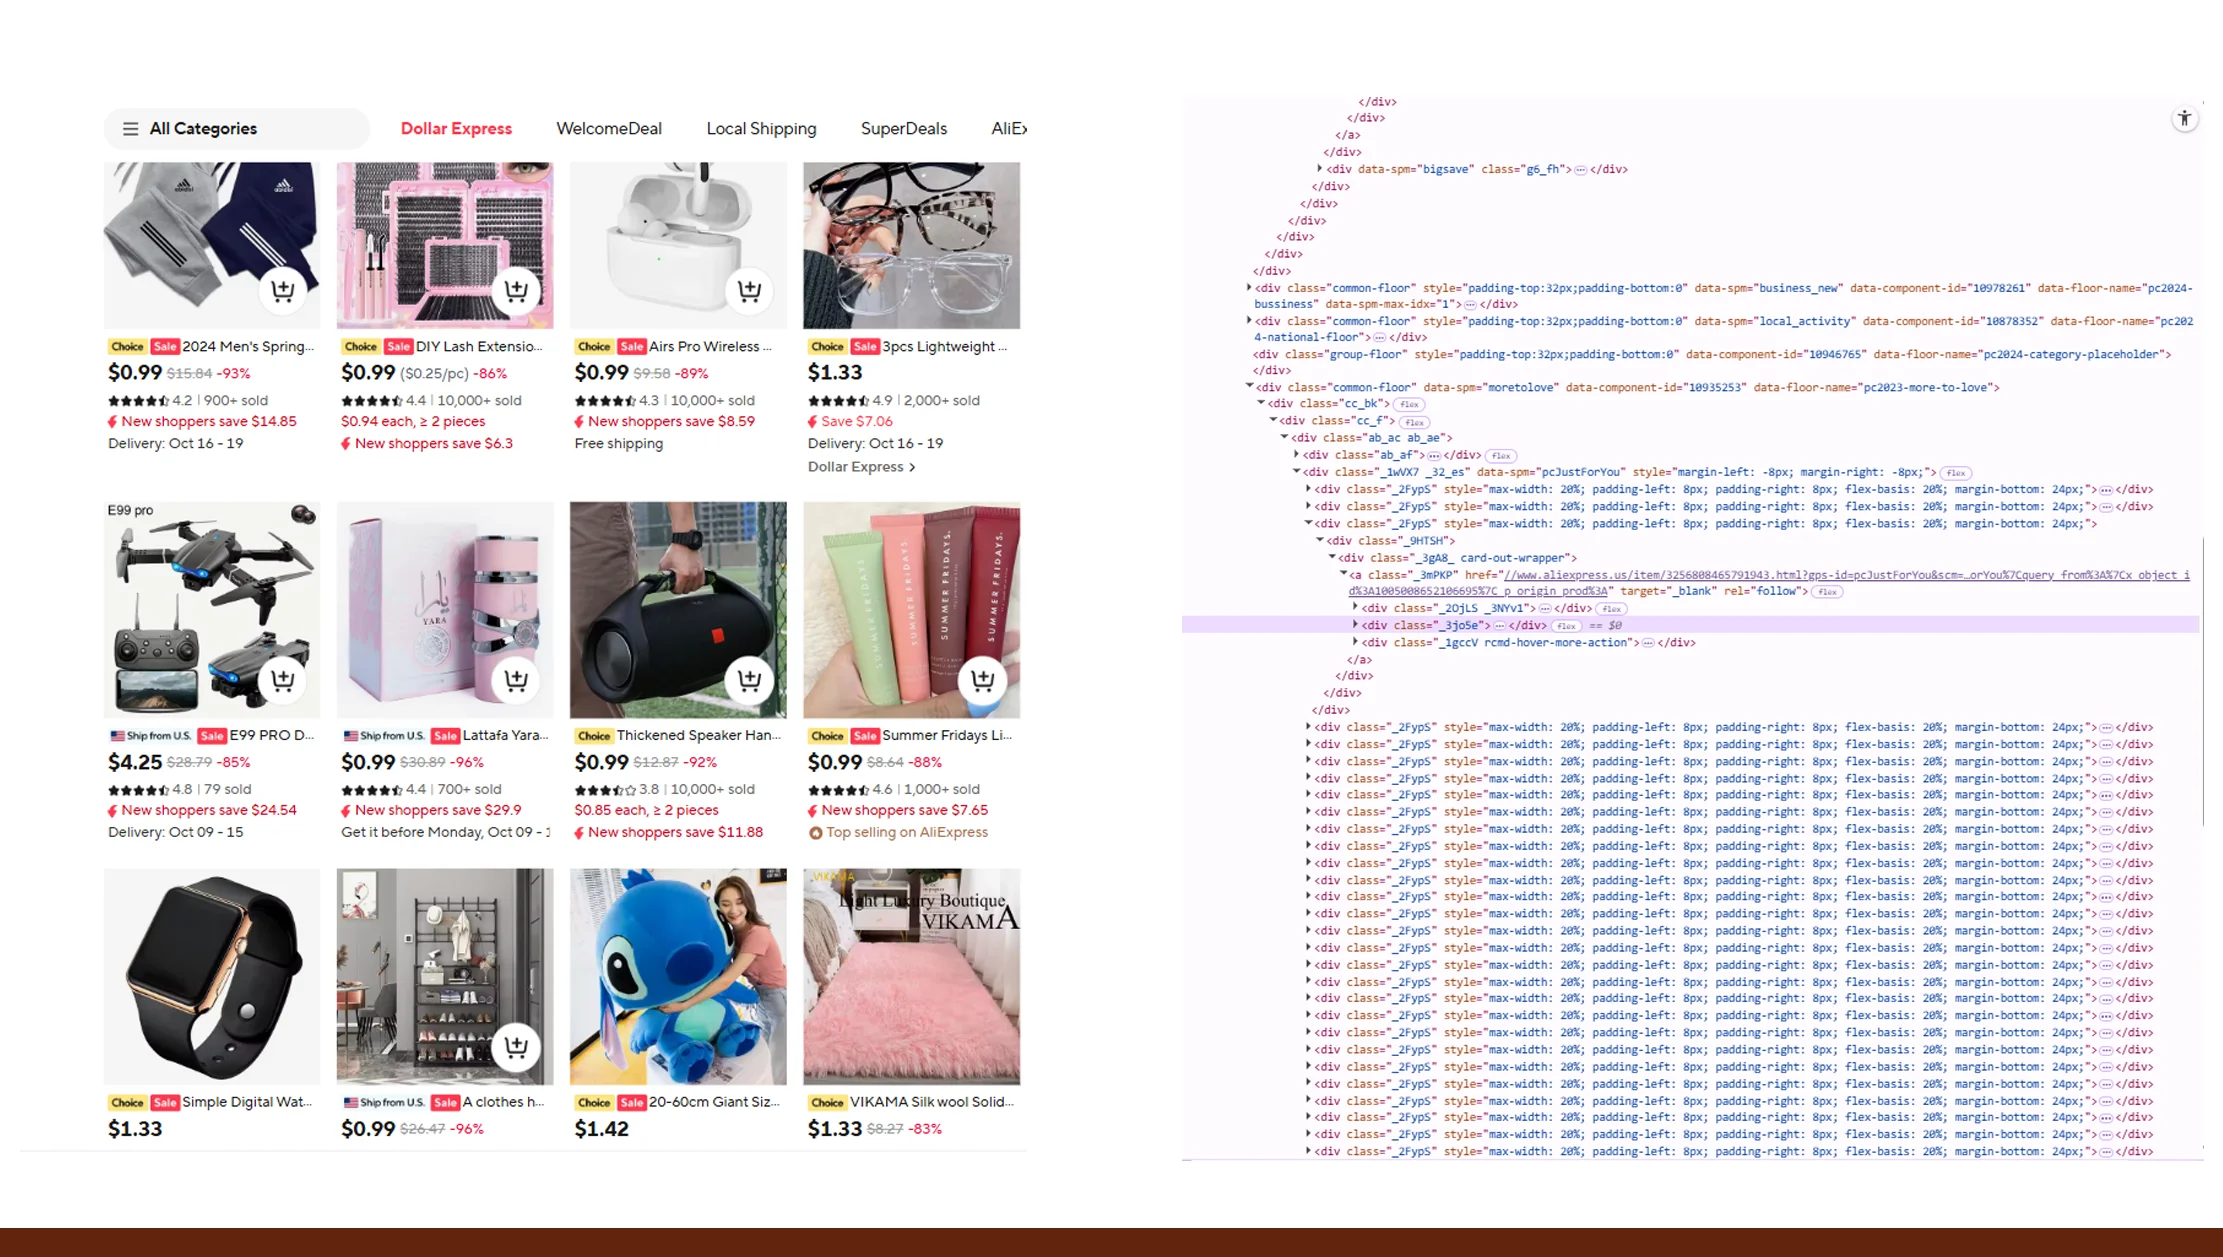Add the Airs Pro Wireless earbuds via cart icon

pos(750,290)
